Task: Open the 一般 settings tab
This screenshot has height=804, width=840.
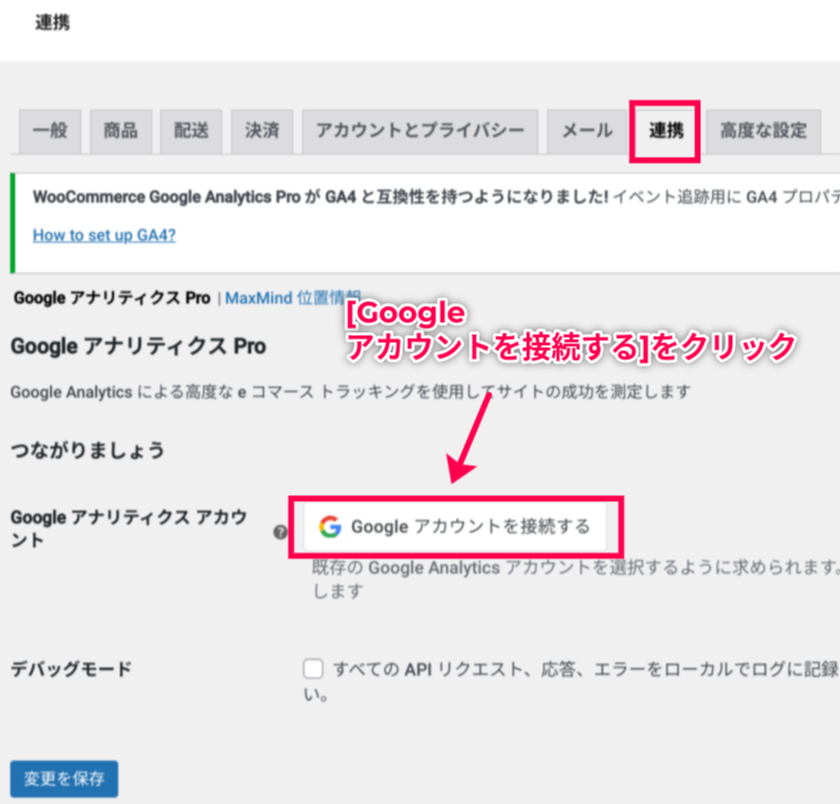Action: (50, 131)
